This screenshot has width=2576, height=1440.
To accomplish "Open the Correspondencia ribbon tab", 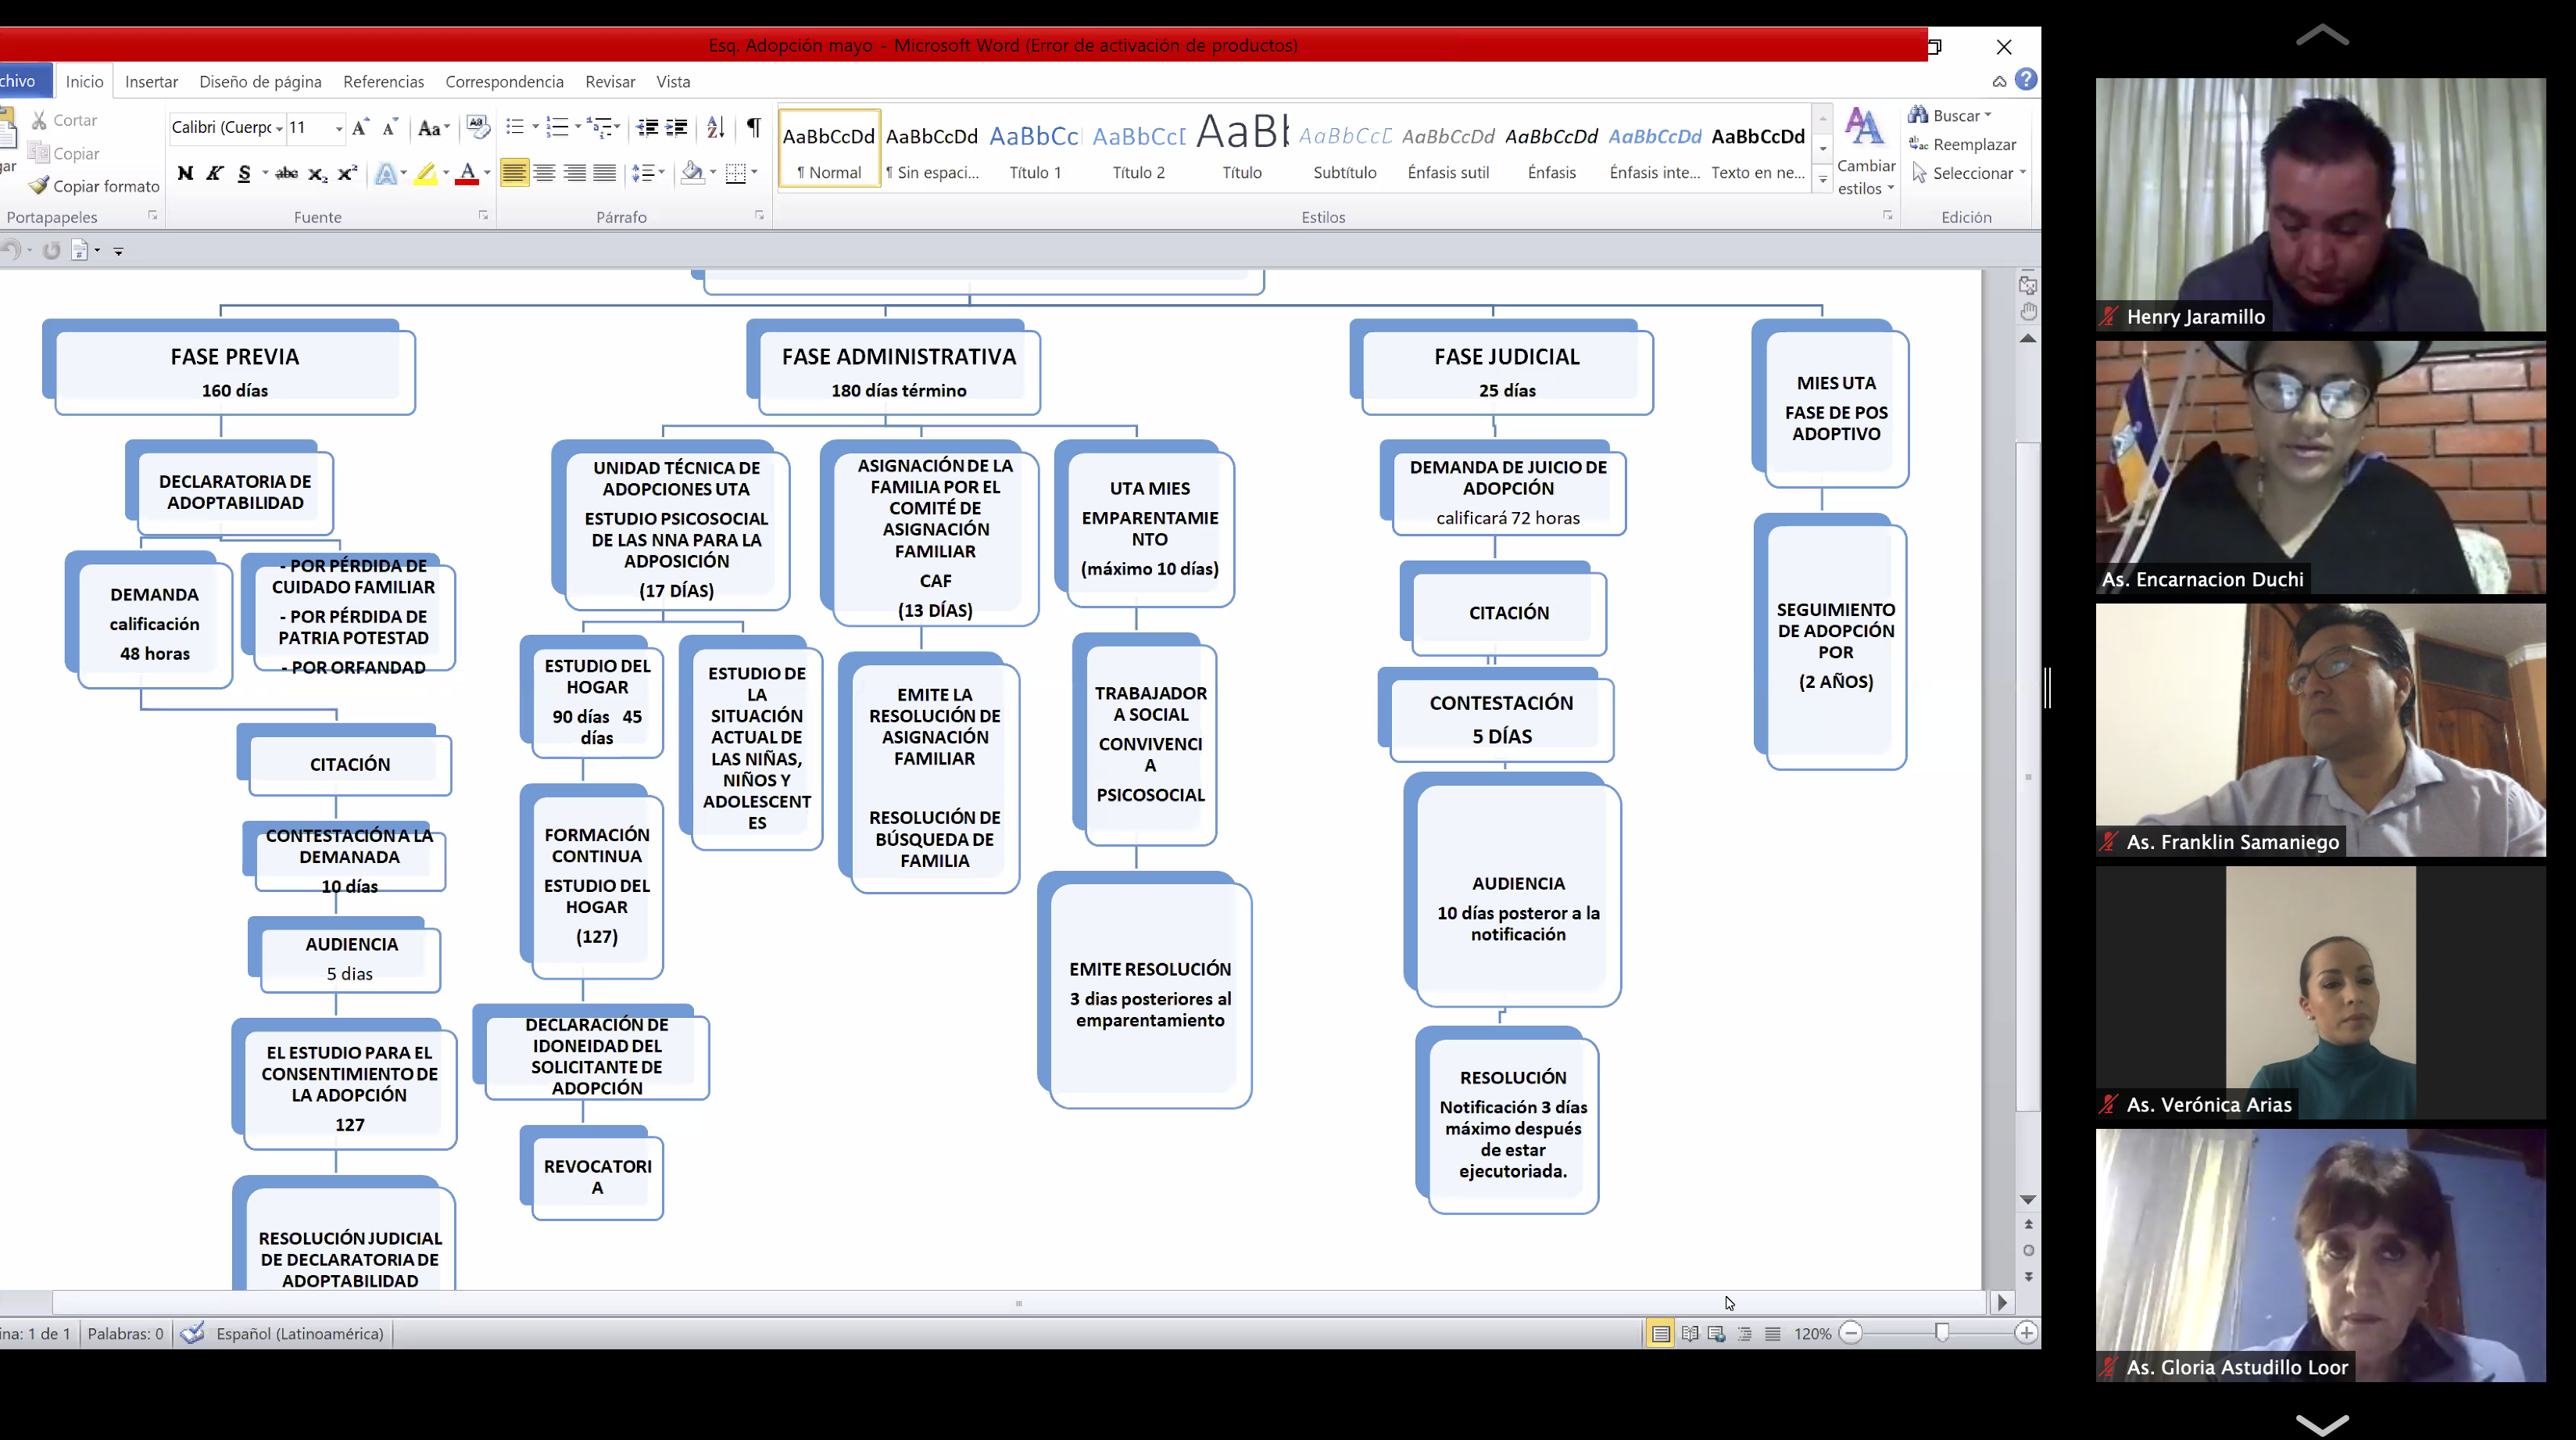I will 504,82.
